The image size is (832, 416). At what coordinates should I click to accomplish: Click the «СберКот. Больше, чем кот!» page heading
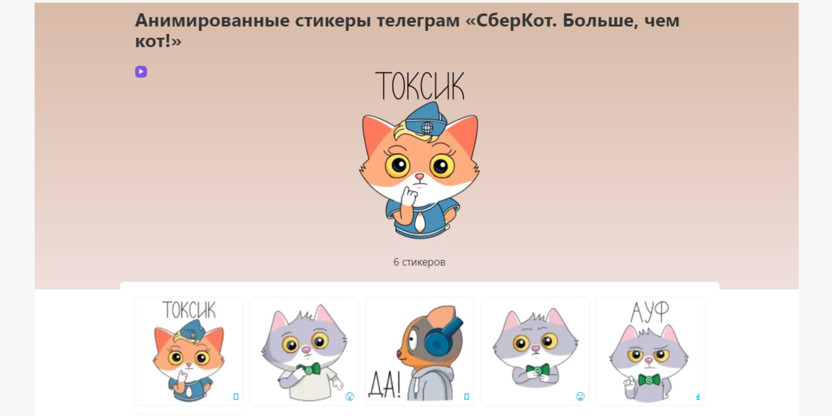(x=407, y=31)
